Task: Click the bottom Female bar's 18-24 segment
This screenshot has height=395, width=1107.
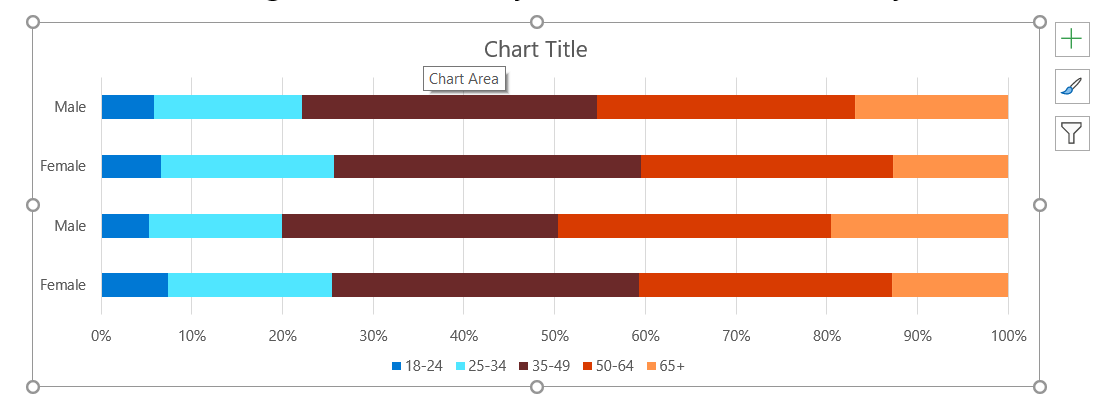Action: click(x=135, y=285)
